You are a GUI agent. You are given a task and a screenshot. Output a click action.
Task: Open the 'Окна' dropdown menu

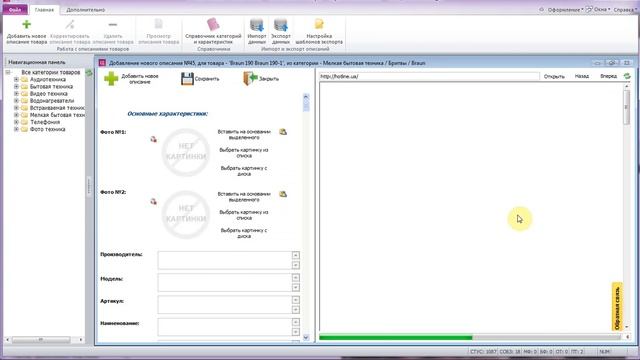pyautogui.click(x=601, y=9)
